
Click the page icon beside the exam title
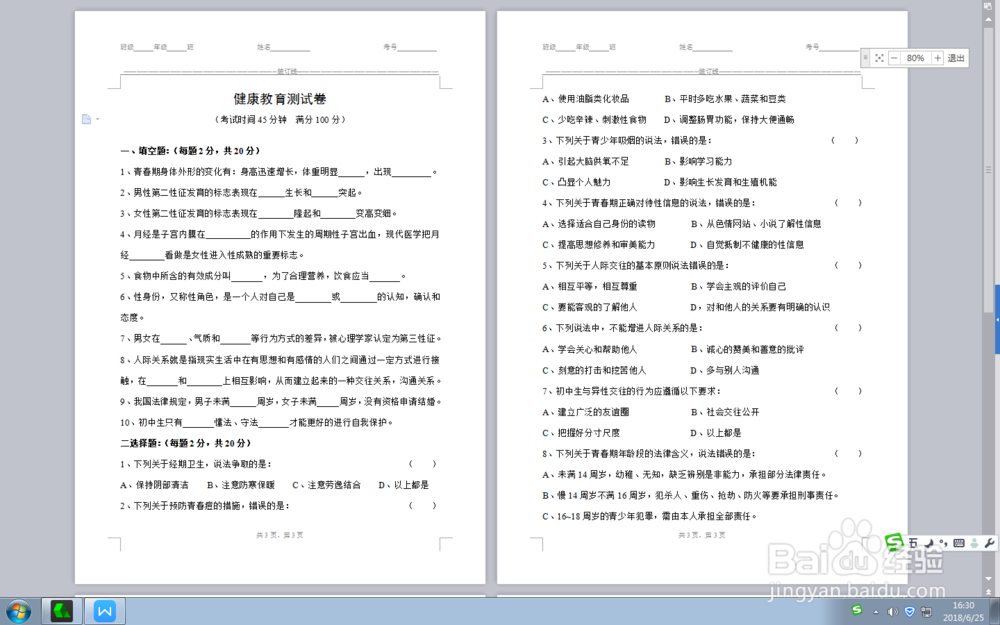click(x=86, y=119)
